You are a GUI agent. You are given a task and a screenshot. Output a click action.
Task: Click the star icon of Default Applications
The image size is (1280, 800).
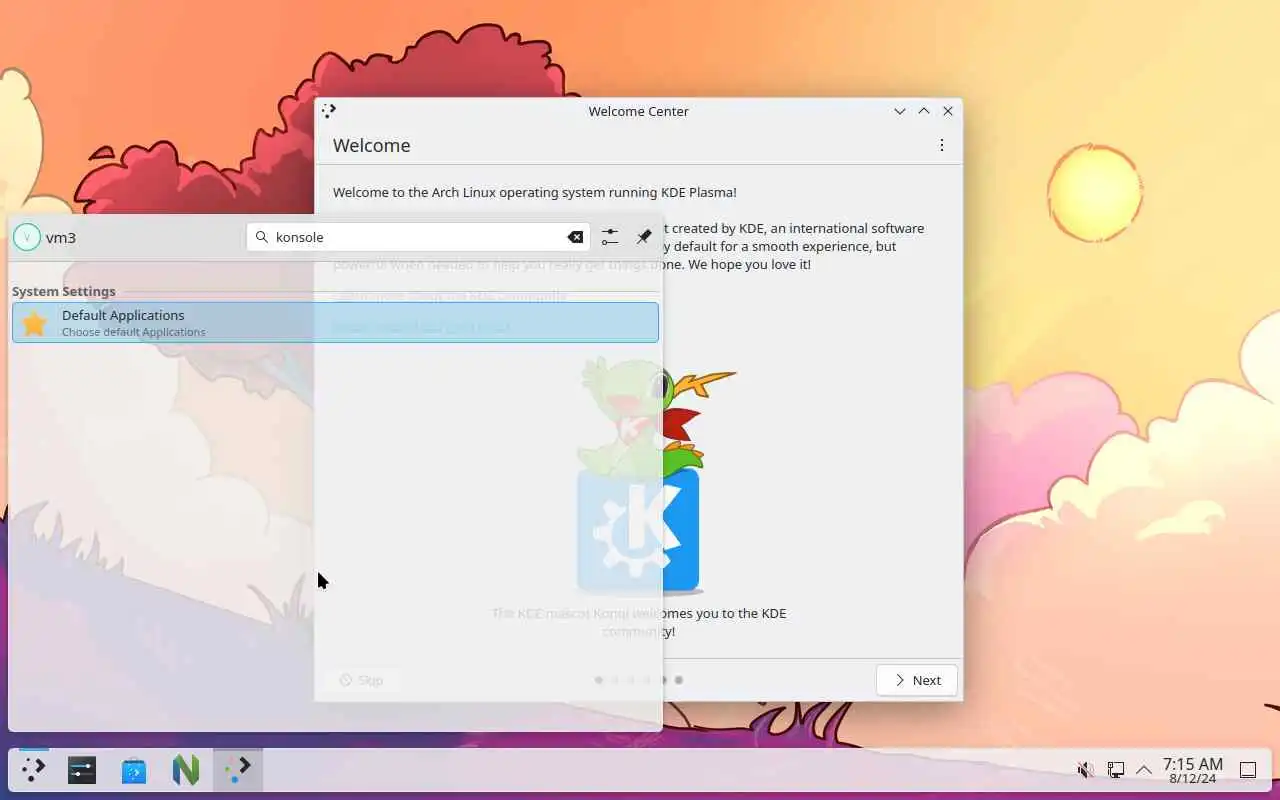tap(35, 323)
